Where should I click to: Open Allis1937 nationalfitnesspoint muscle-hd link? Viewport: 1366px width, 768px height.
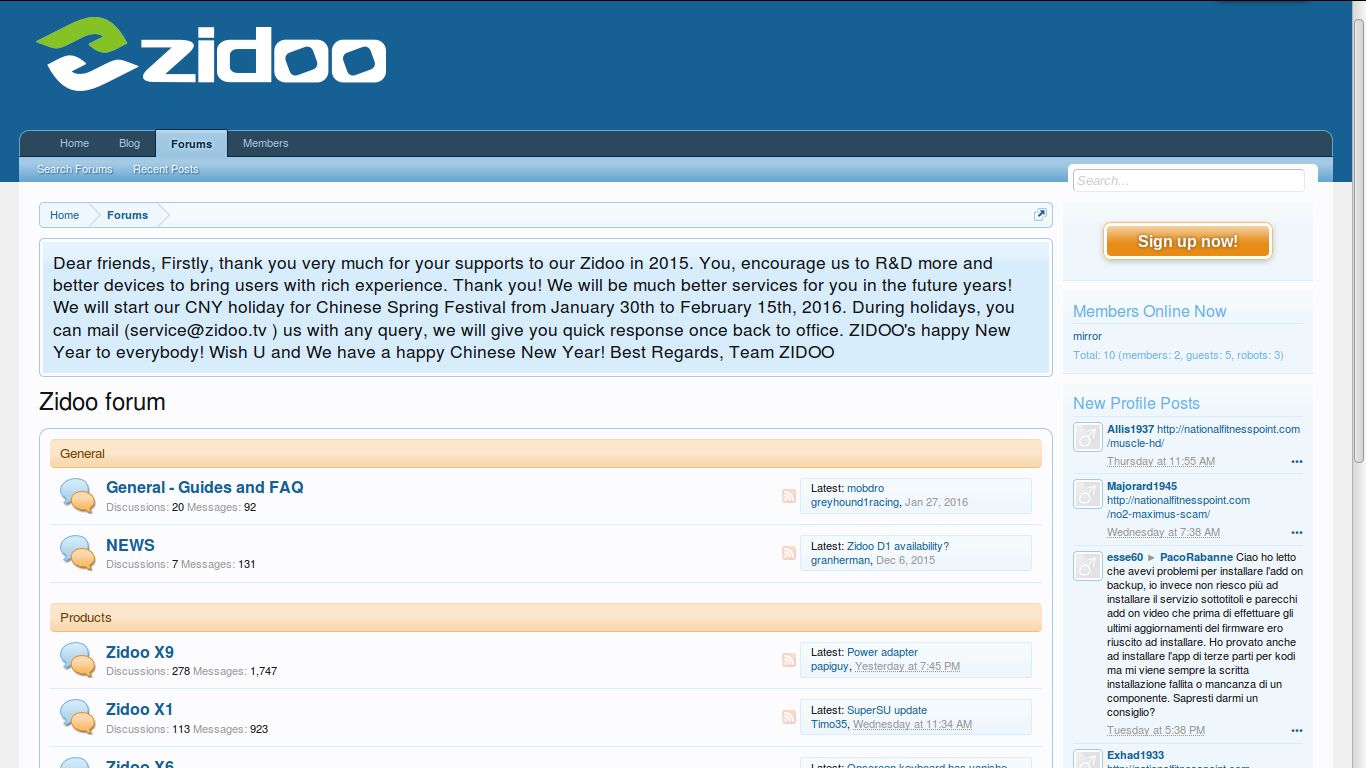(1203, 436)
